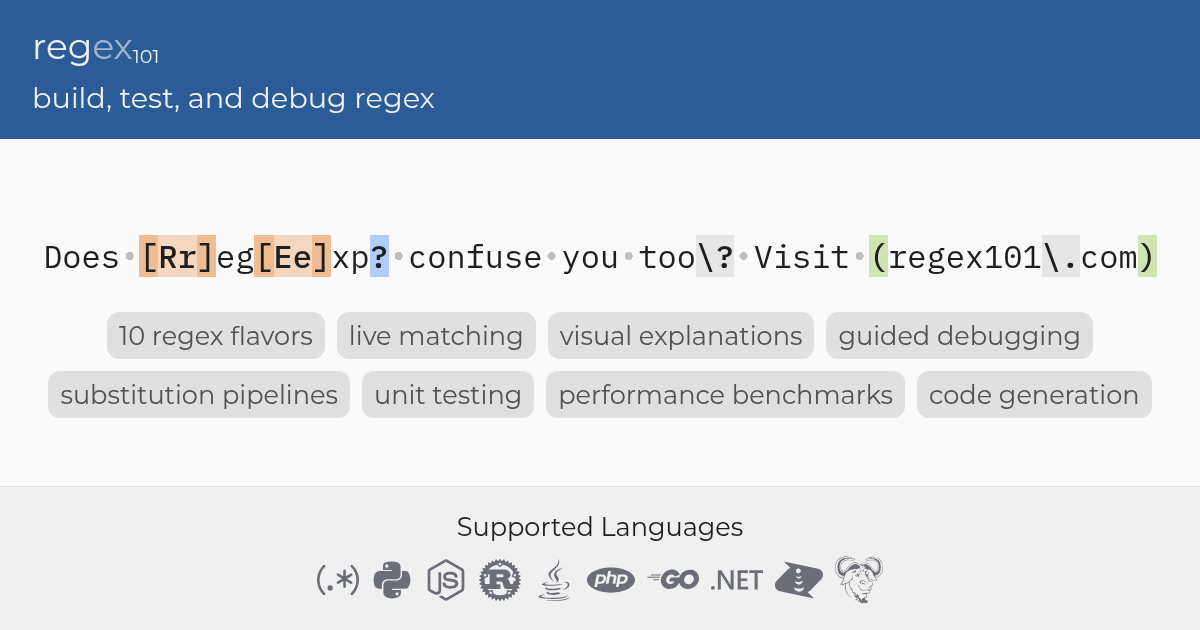Click the Rust gear logo icon
Viewport: 1200px width, 630px height.
500,580
